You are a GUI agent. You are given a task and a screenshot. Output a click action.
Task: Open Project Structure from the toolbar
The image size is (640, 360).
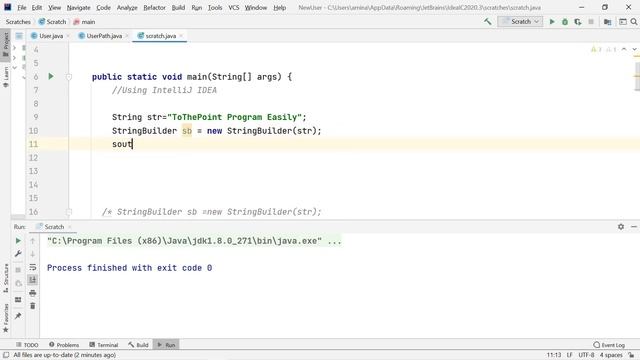click(607, 22)
